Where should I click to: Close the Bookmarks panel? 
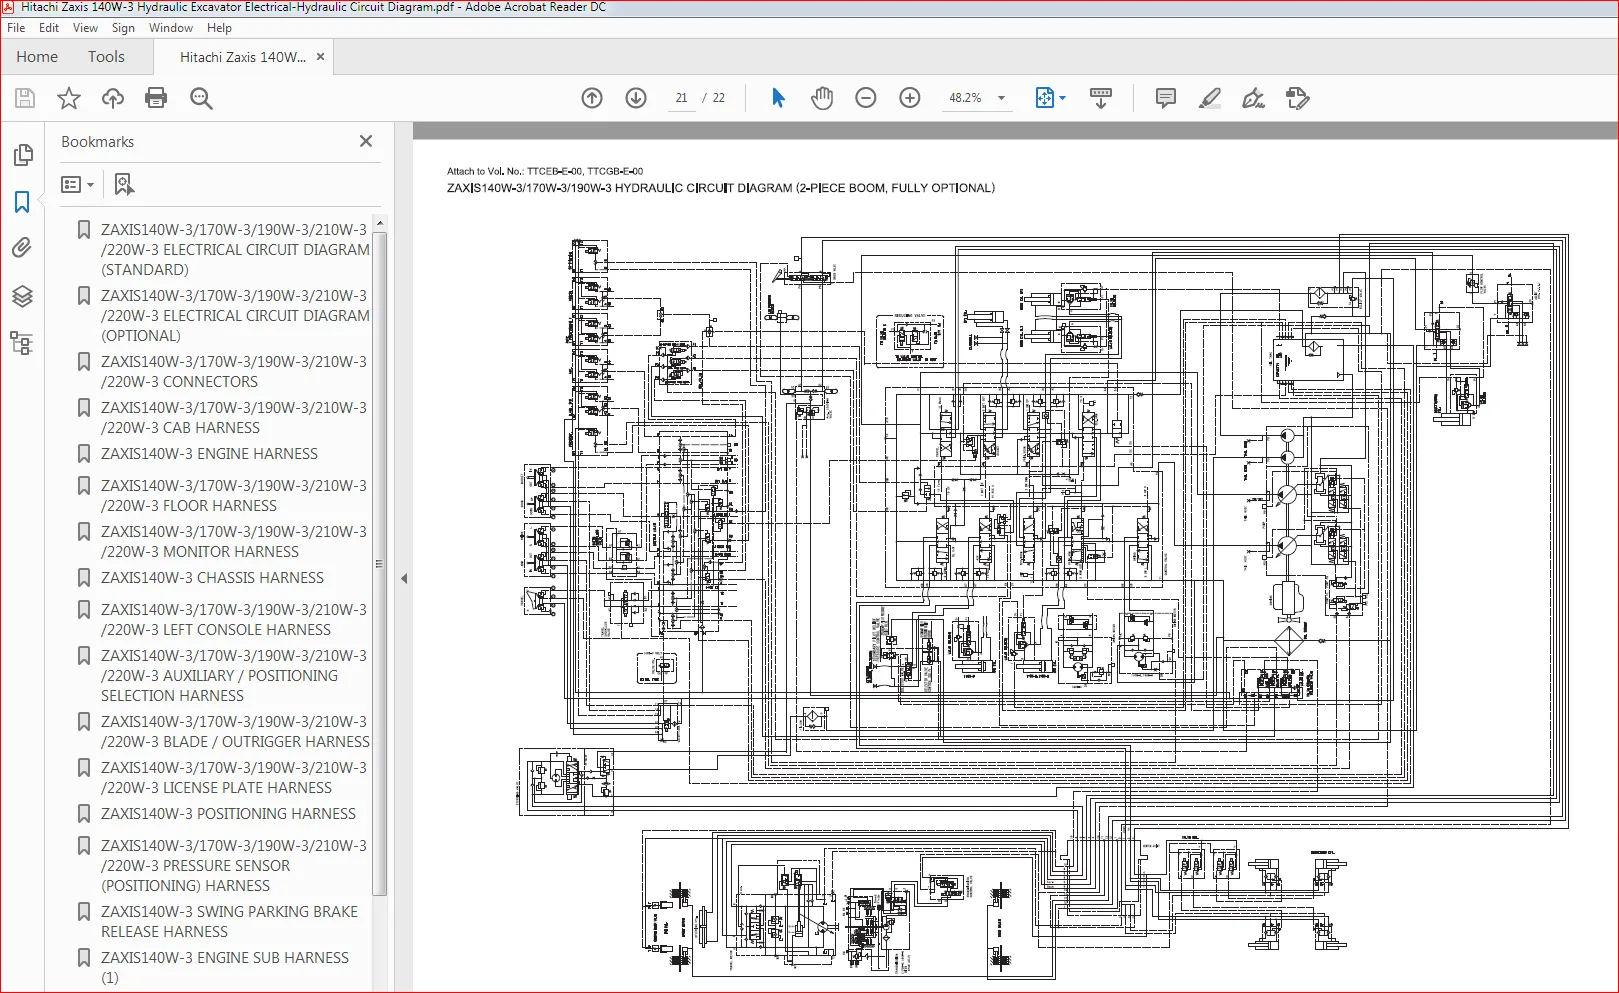(x=366, y=141)
